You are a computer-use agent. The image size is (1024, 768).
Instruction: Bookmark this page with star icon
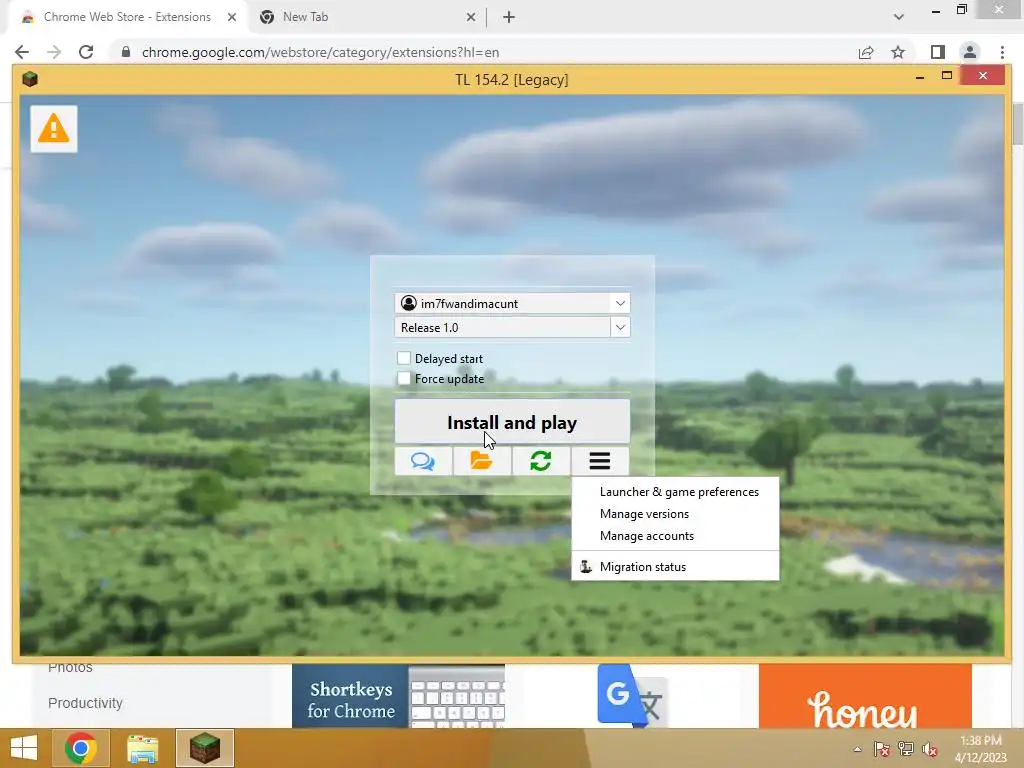click(x=898, y=52)
